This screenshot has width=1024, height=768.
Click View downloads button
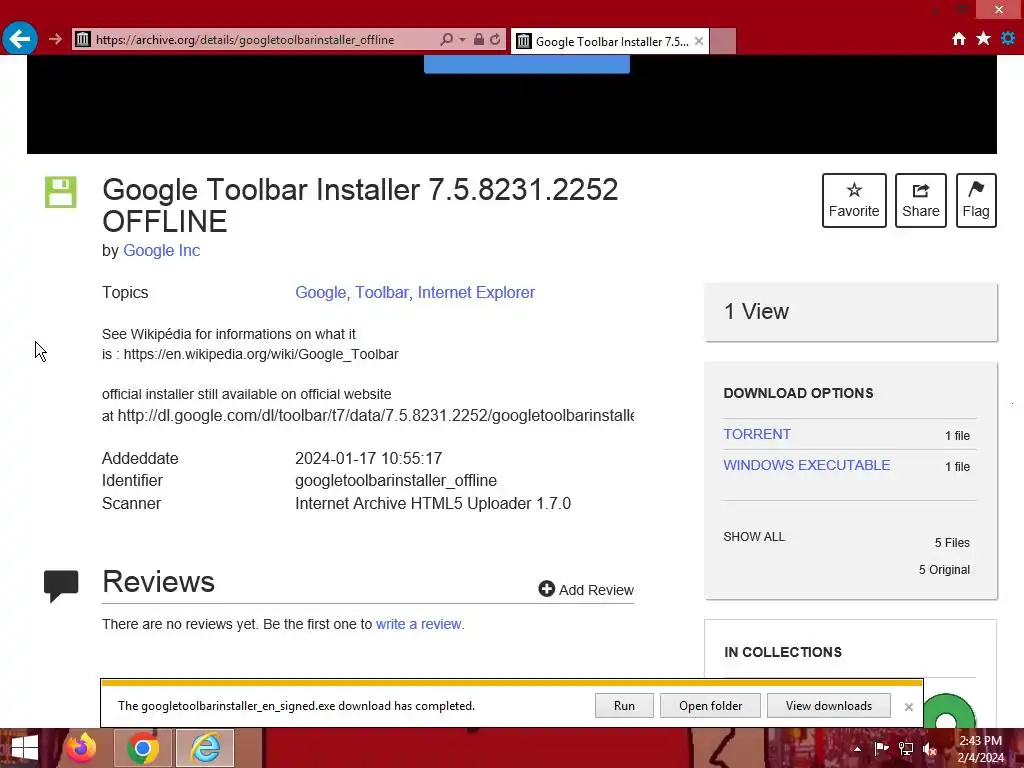[x=829, y=706]
